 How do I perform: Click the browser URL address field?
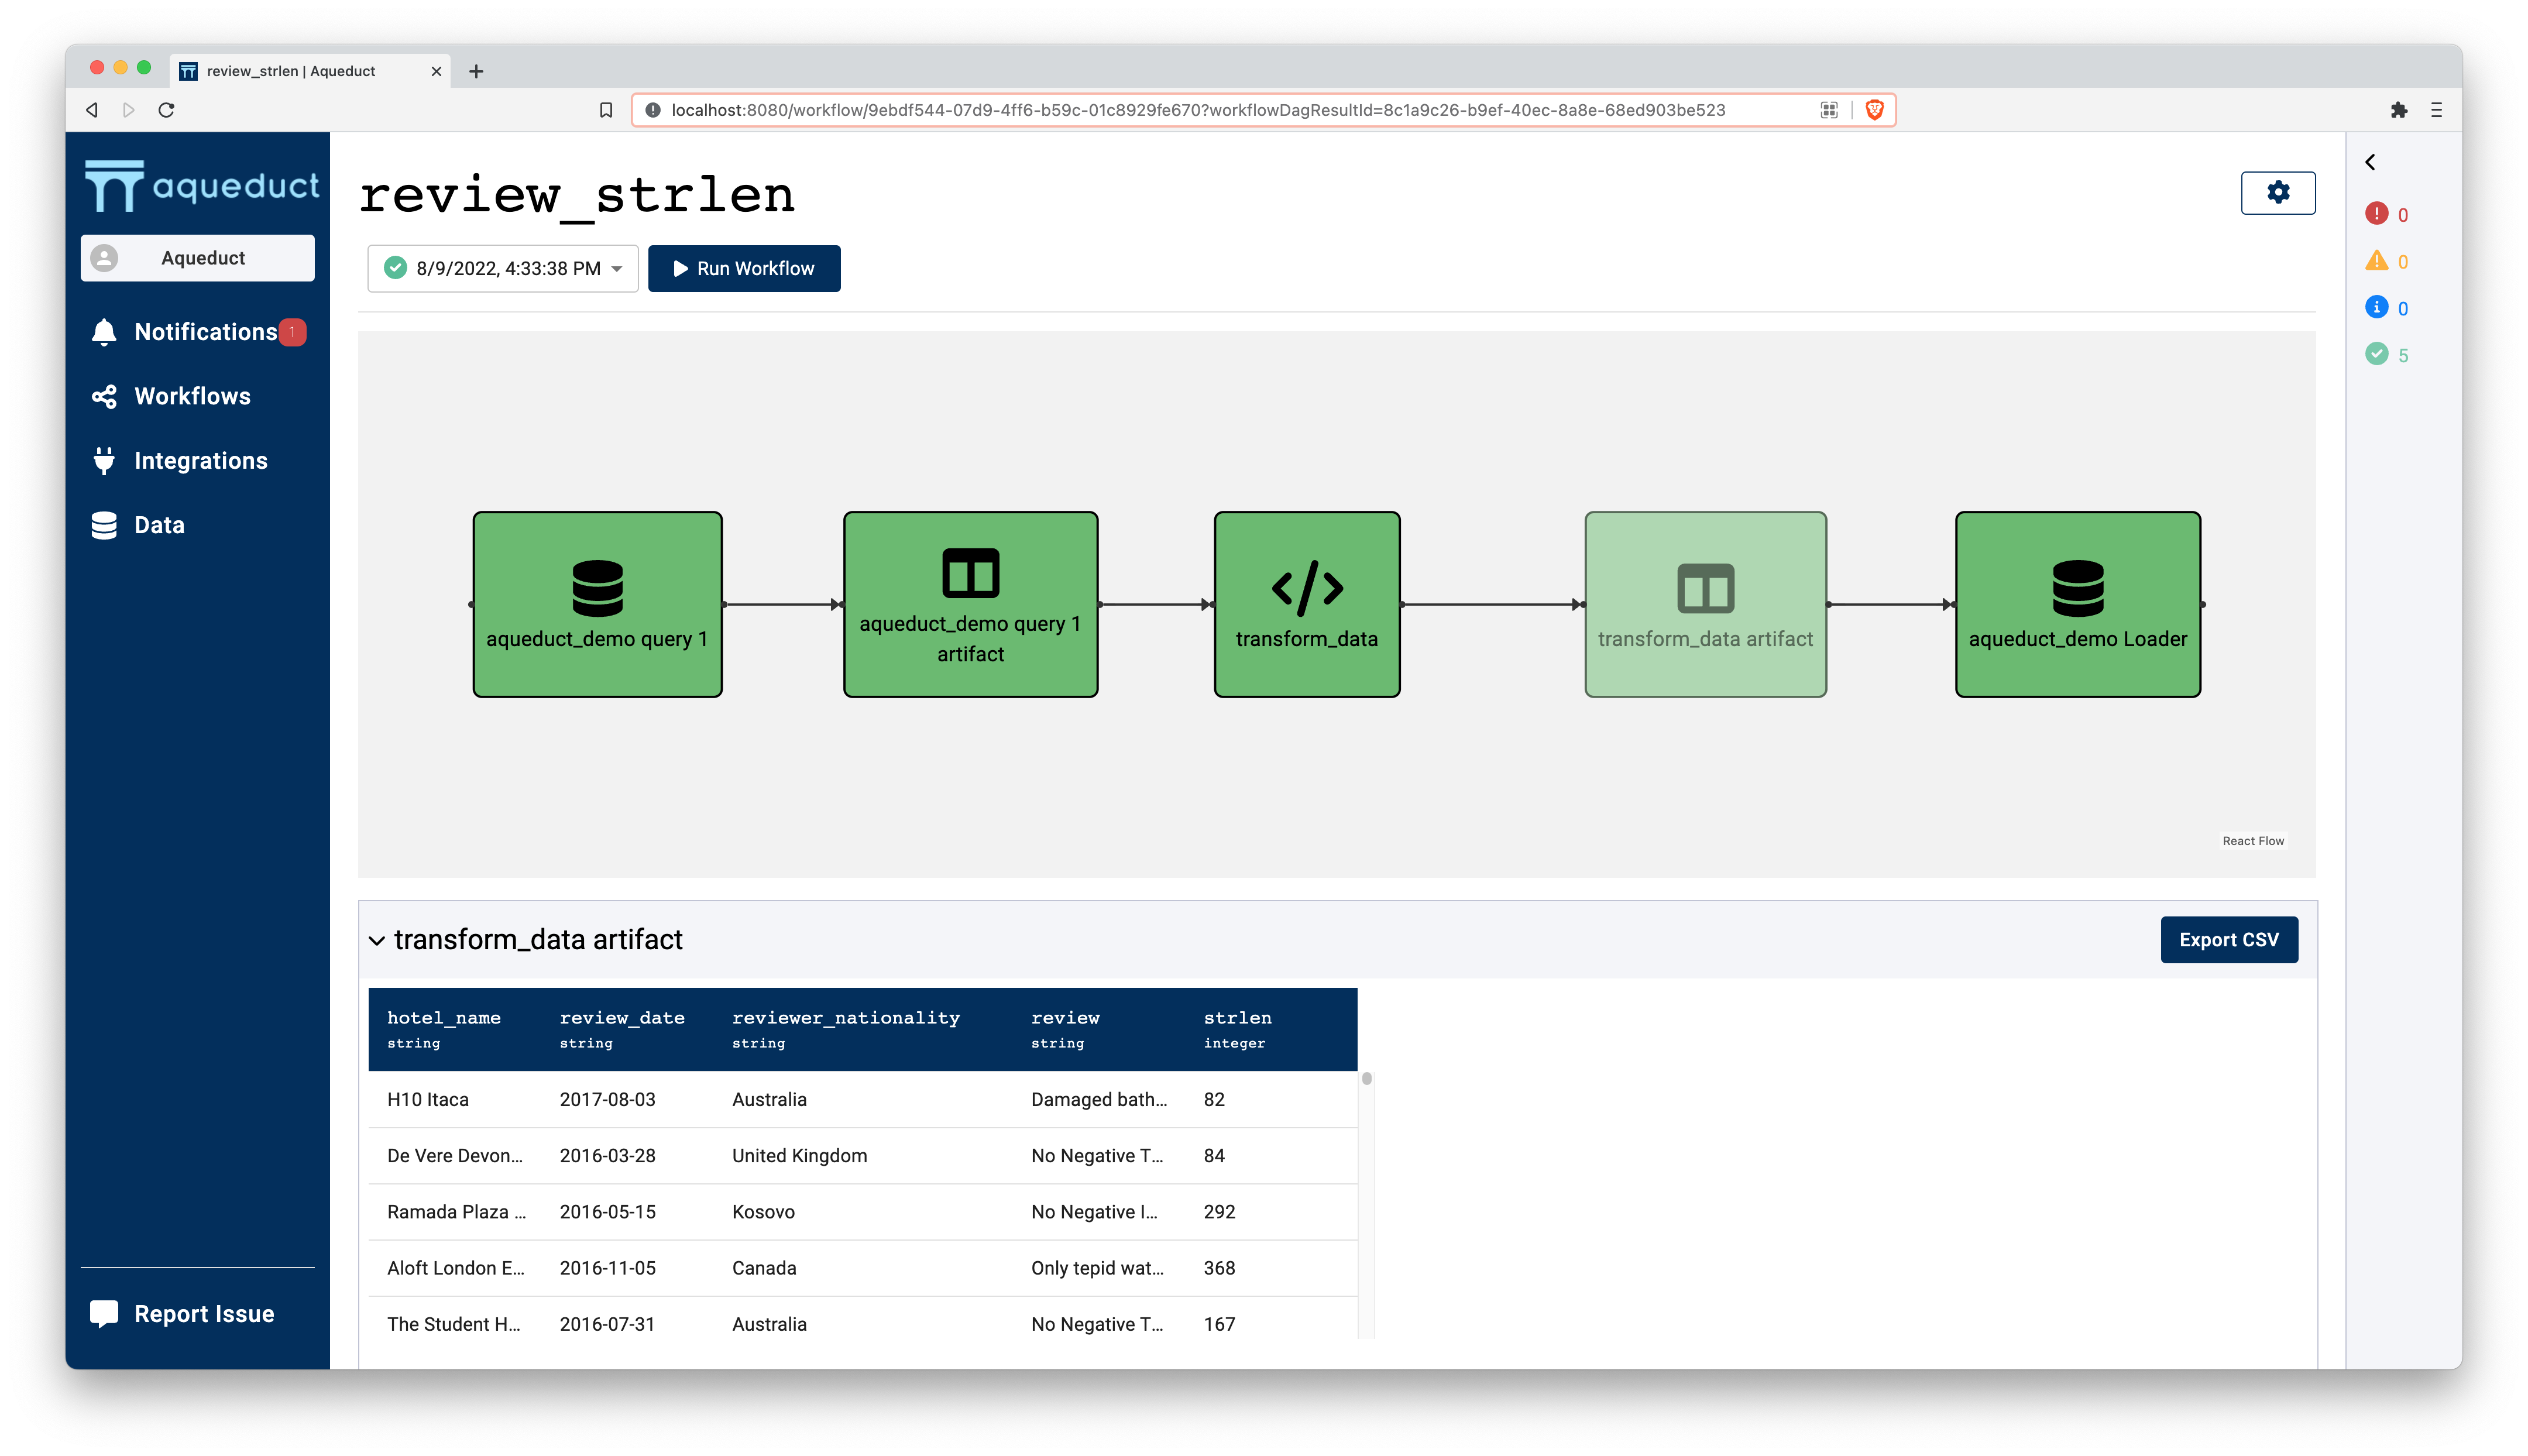coord(1200,110)
